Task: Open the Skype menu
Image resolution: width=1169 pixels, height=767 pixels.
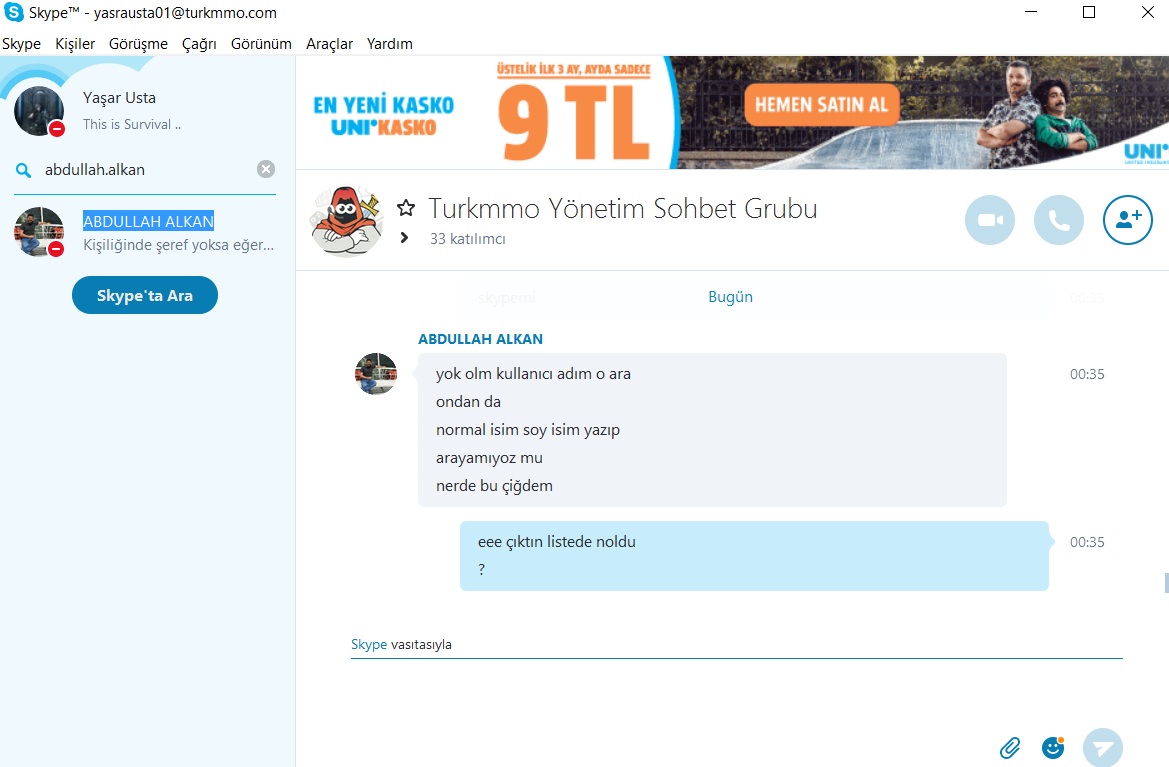Action: pyautogui.click(x=22, y=44)
